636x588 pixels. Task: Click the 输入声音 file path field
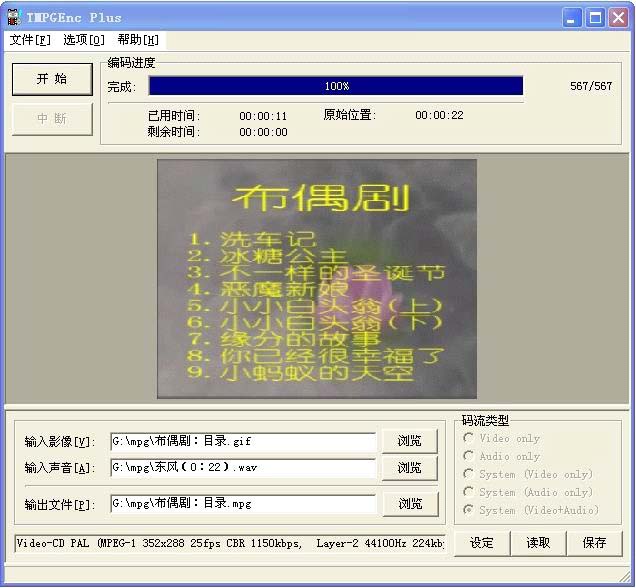[243, 467]
